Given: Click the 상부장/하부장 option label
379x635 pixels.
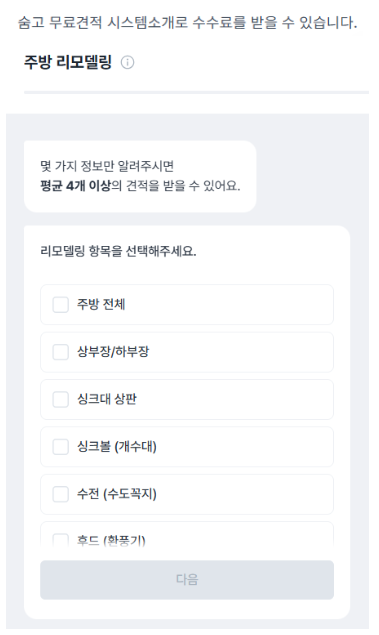Looking at the screenshot, I should [113, 352].
